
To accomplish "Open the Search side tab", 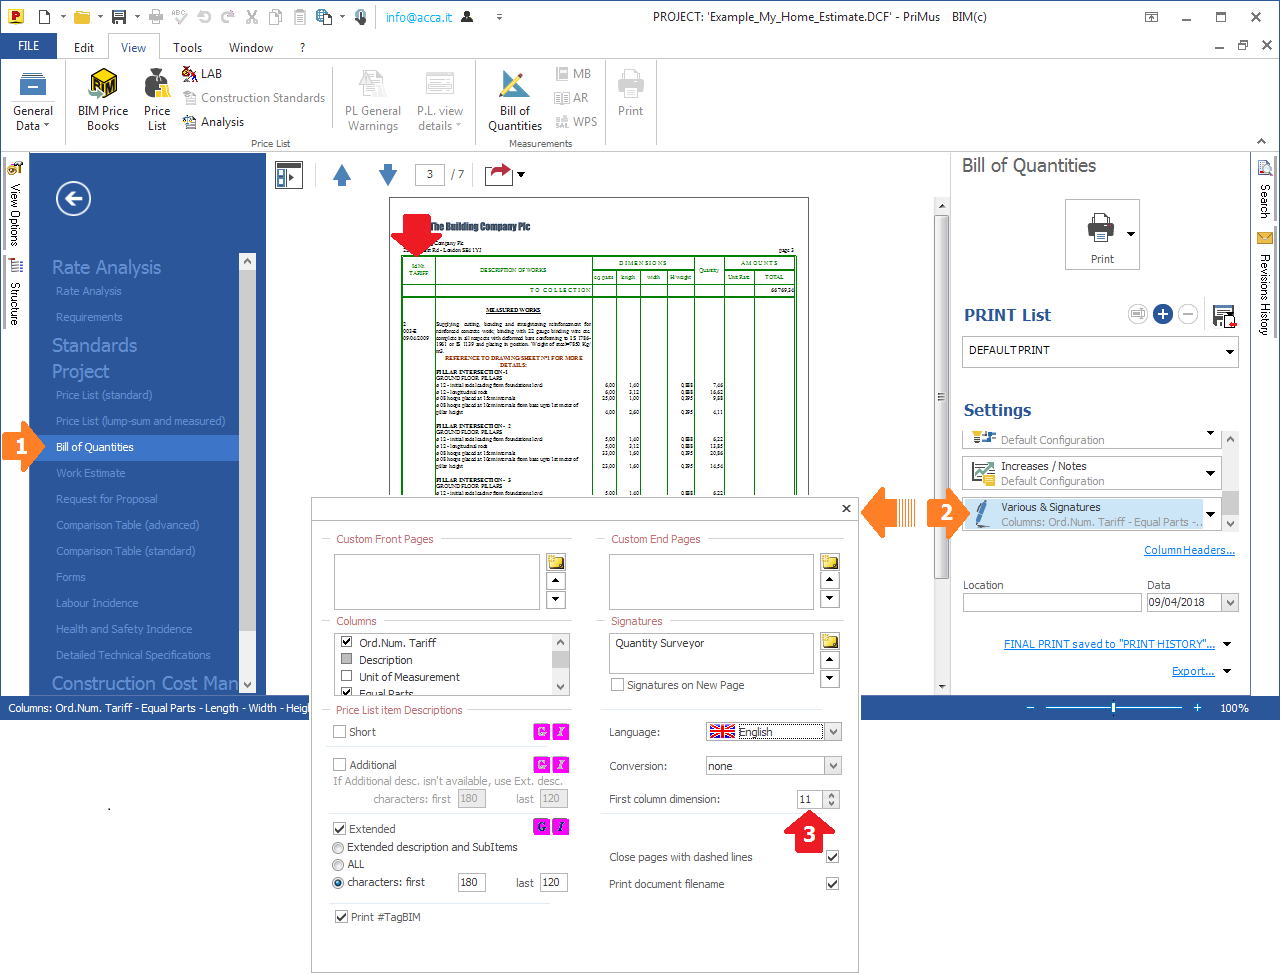I will tap(1265, 190).
